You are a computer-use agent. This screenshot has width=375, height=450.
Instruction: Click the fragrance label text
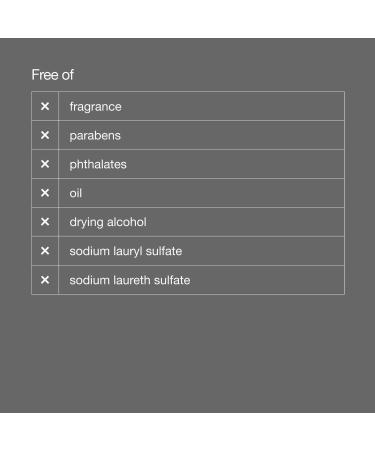pyautogui.click(x=95, y=107)
